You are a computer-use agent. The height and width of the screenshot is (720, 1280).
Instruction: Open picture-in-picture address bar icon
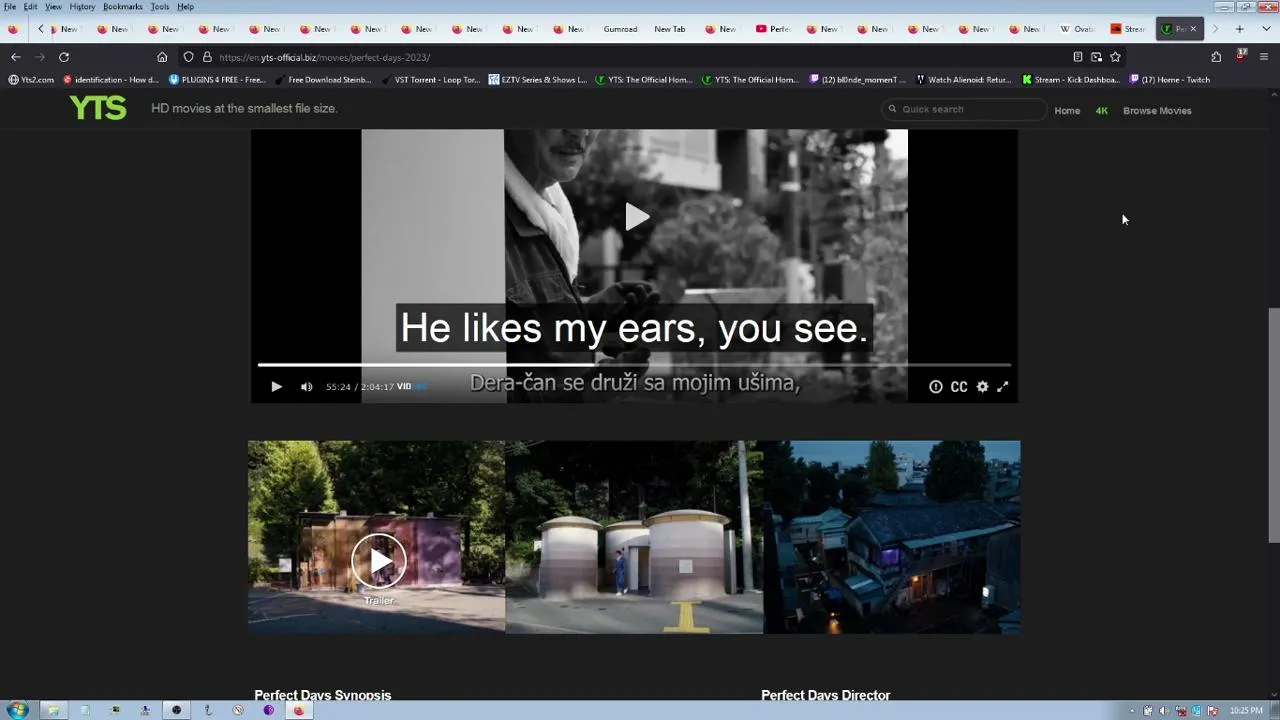click(1096, 57)
